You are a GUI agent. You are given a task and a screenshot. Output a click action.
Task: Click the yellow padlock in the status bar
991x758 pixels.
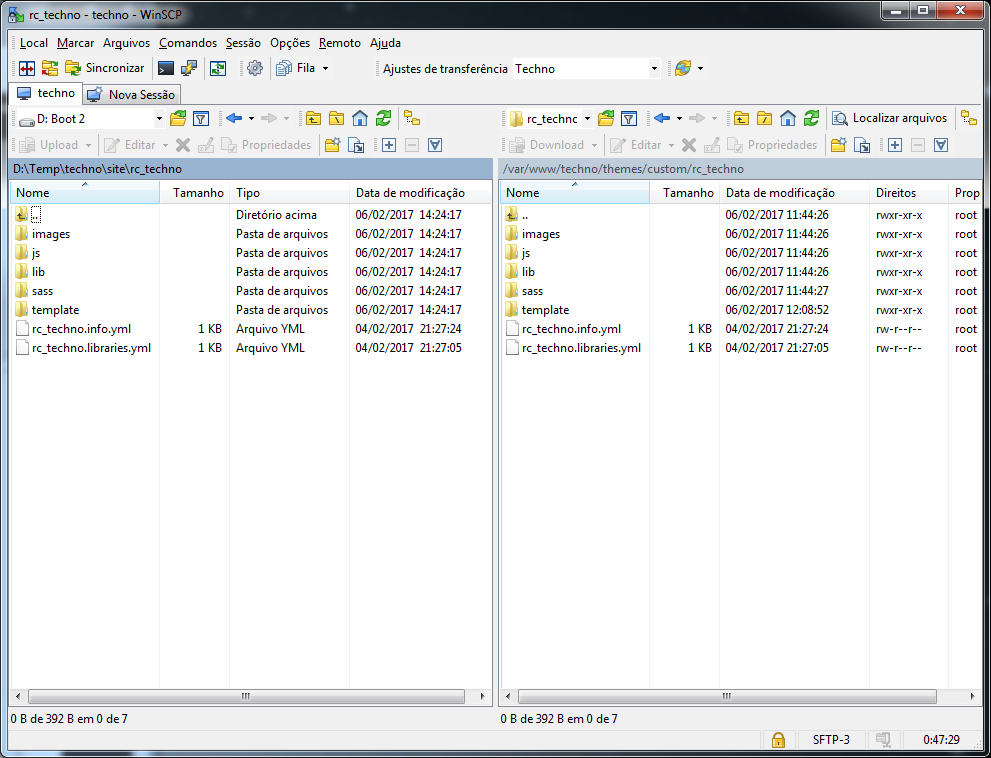click(778, 739)
